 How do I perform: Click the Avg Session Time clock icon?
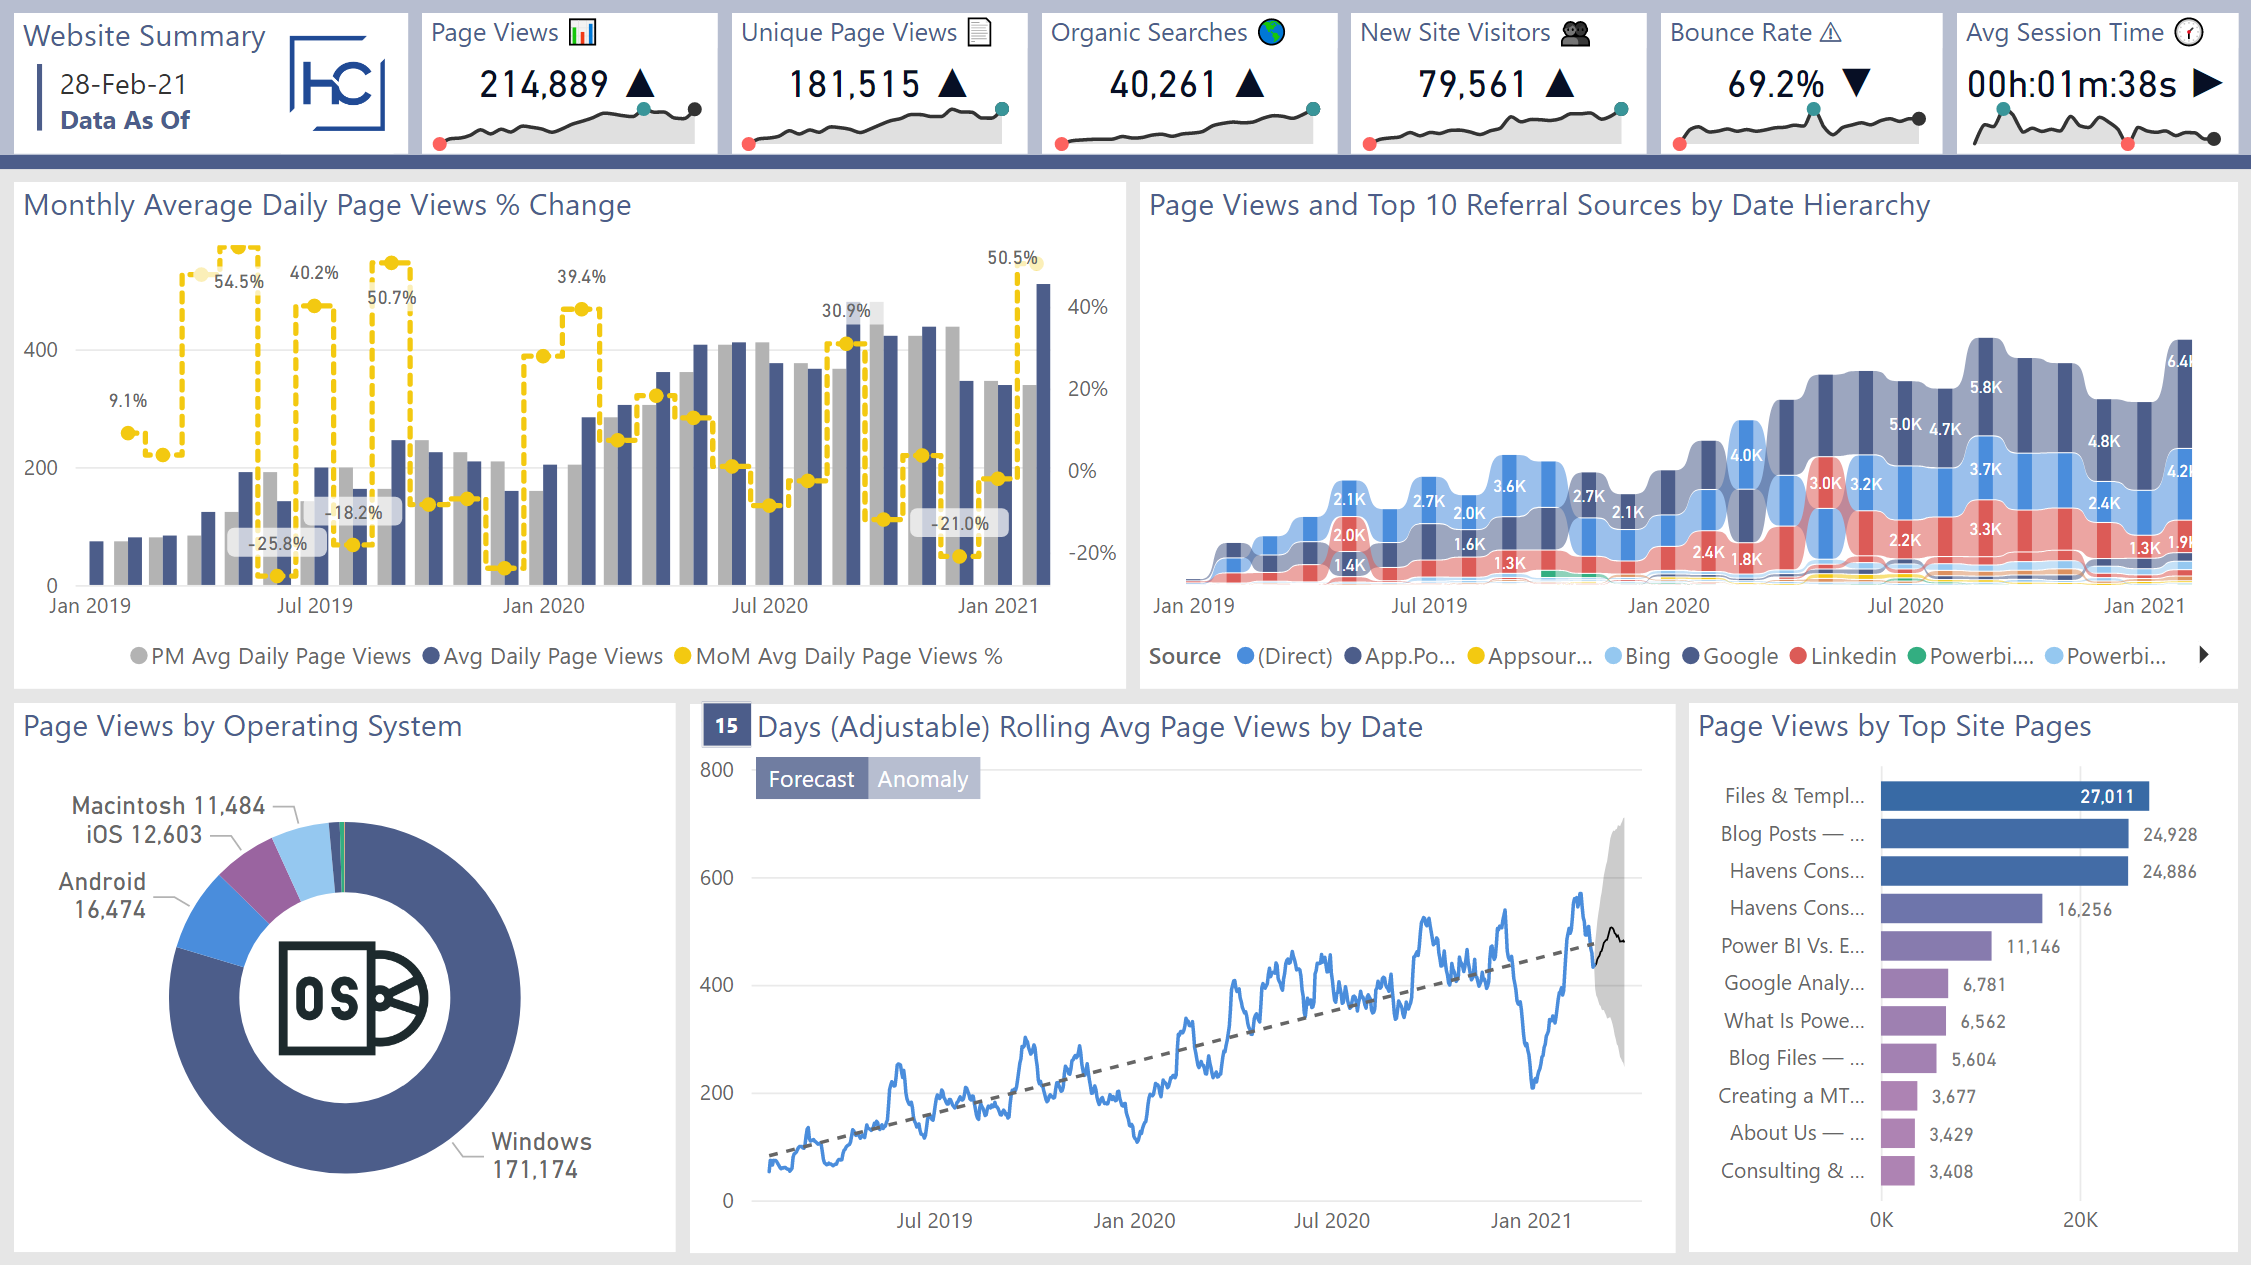[x=2189, y=33]
